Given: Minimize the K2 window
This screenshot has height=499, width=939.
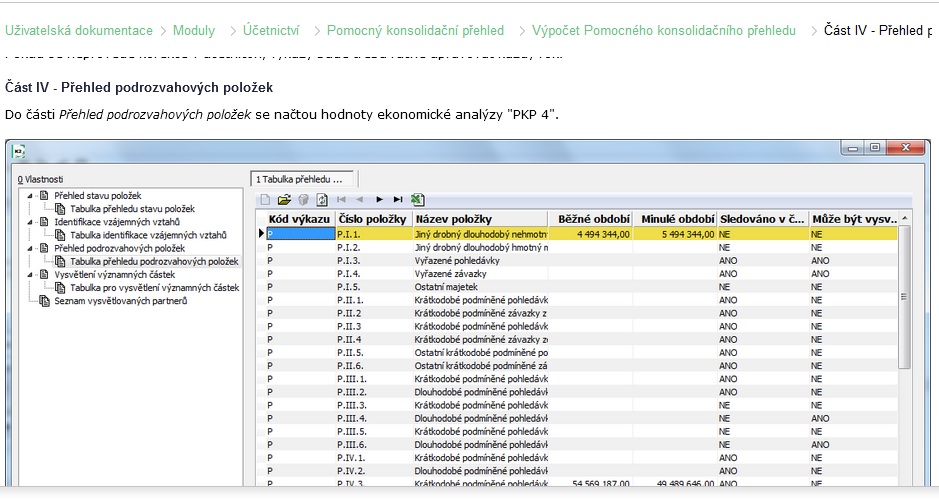Looking at the screenshot, I should click(853, 147).
